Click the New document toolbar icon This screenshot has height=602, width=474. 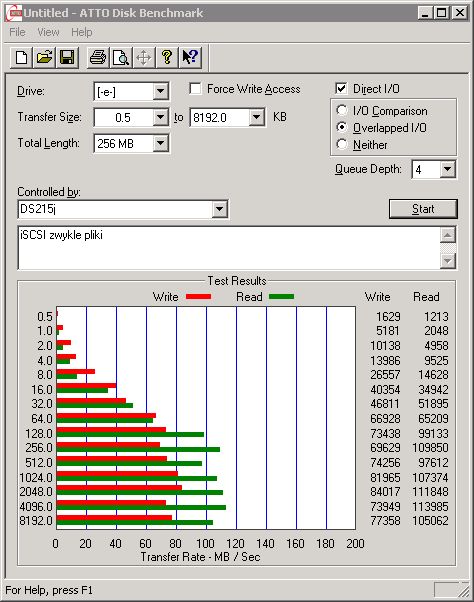point(21,58)
